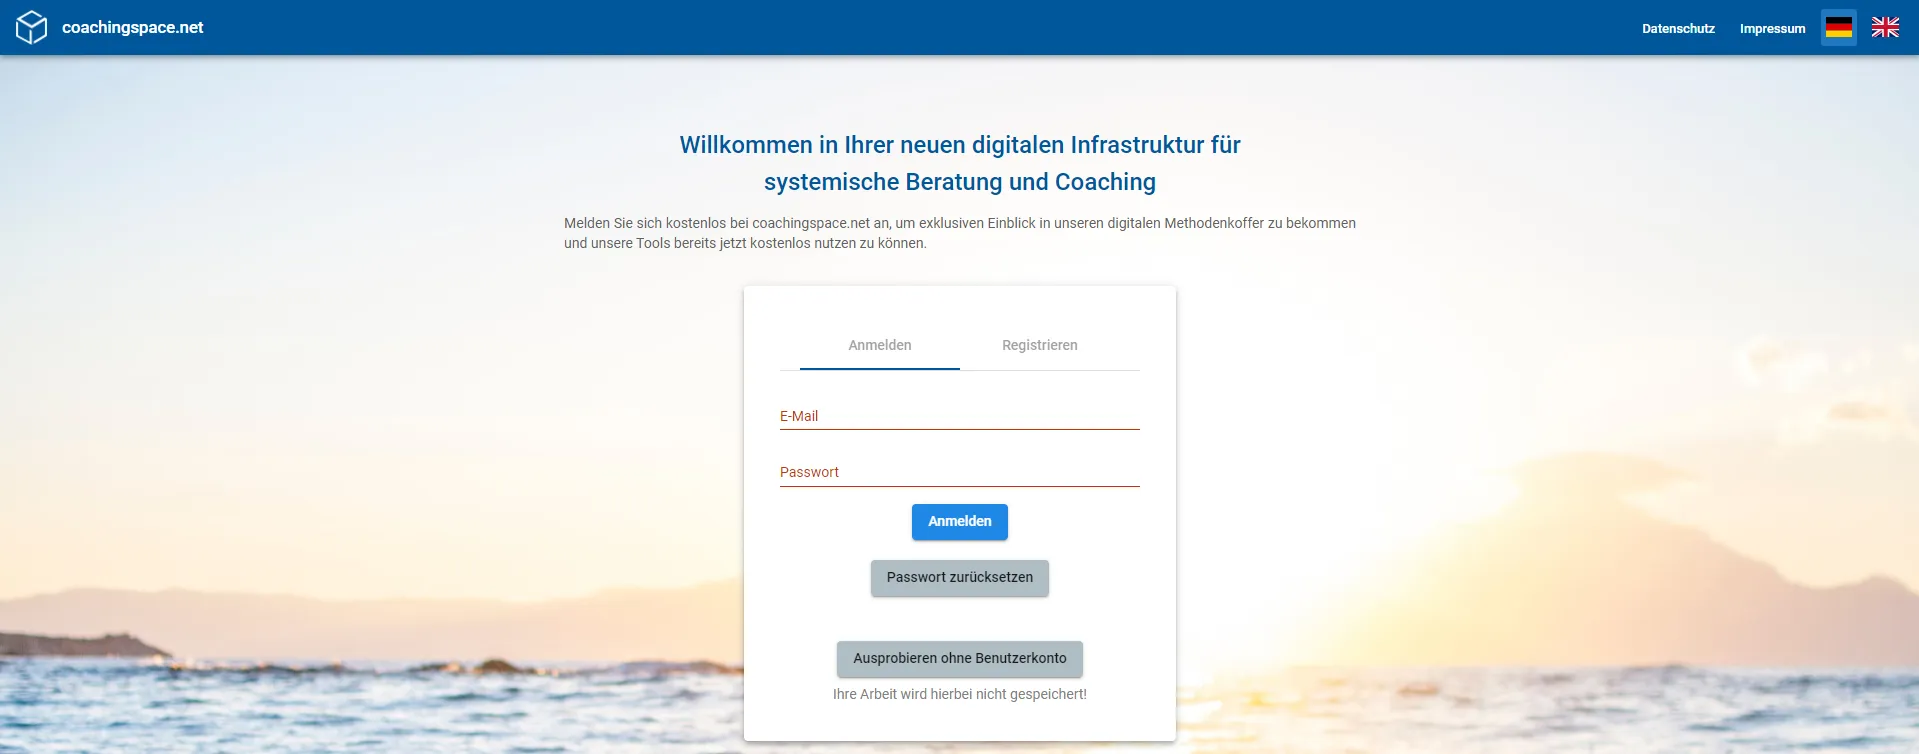
Task: Click Passwort zurücksetzen button
Action: tap(960, 578)
